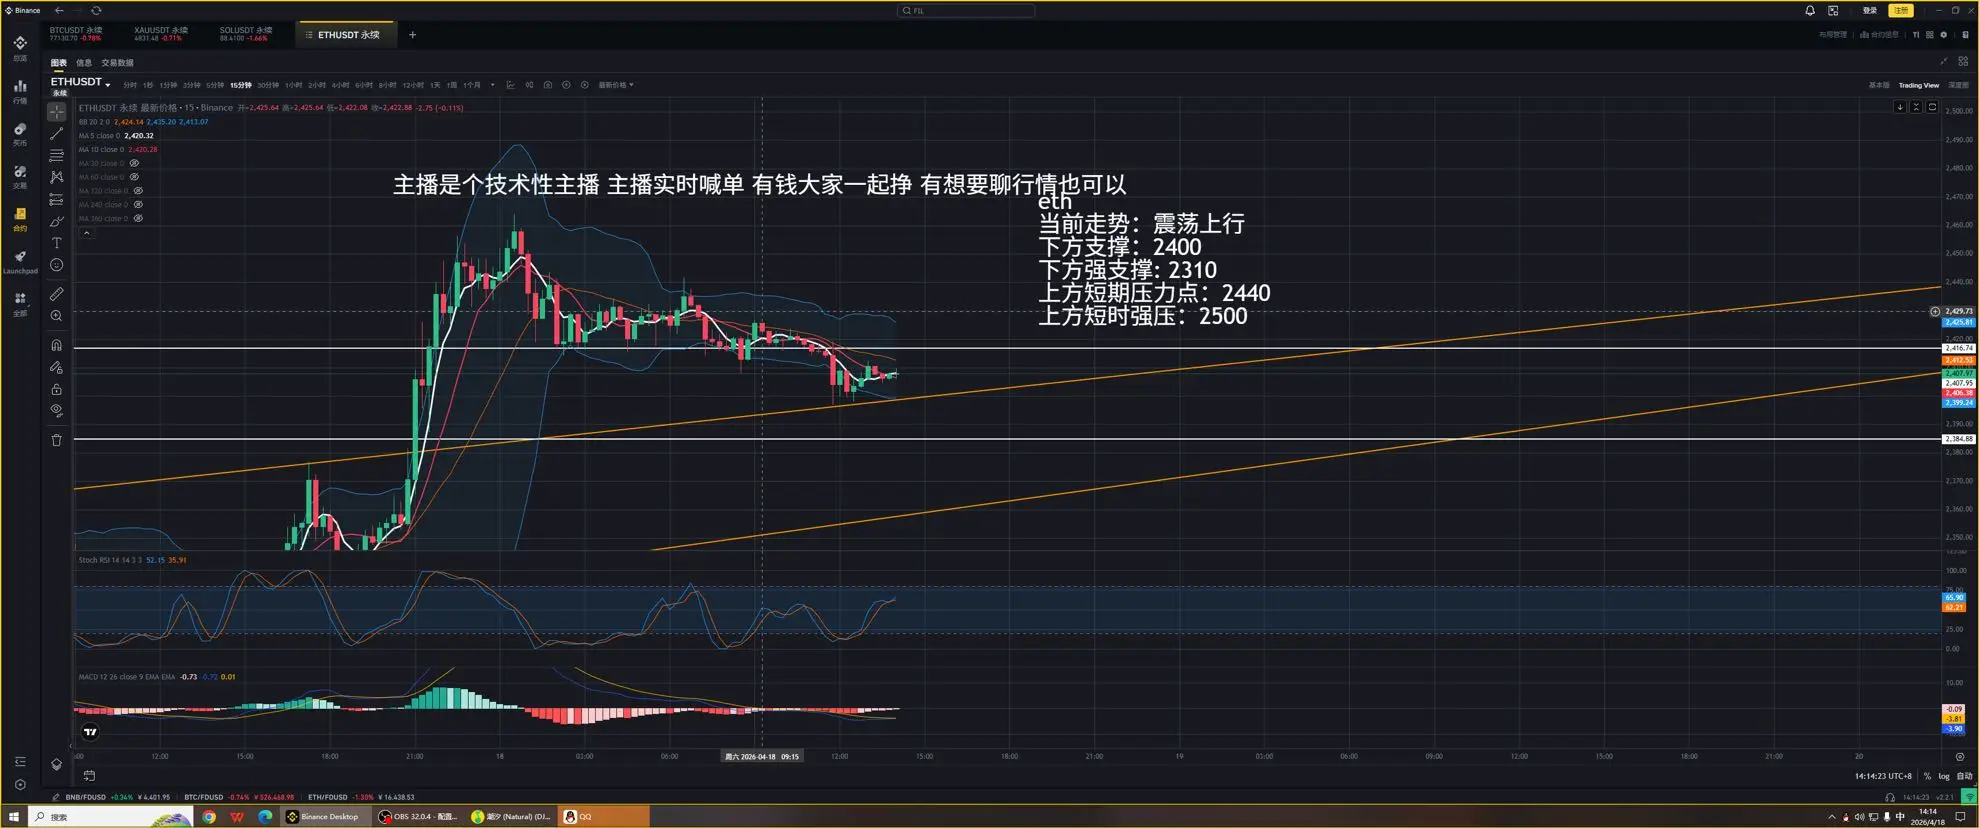
Task: Switch to the 深度图 depth chart view
Action: (1958, 85)
